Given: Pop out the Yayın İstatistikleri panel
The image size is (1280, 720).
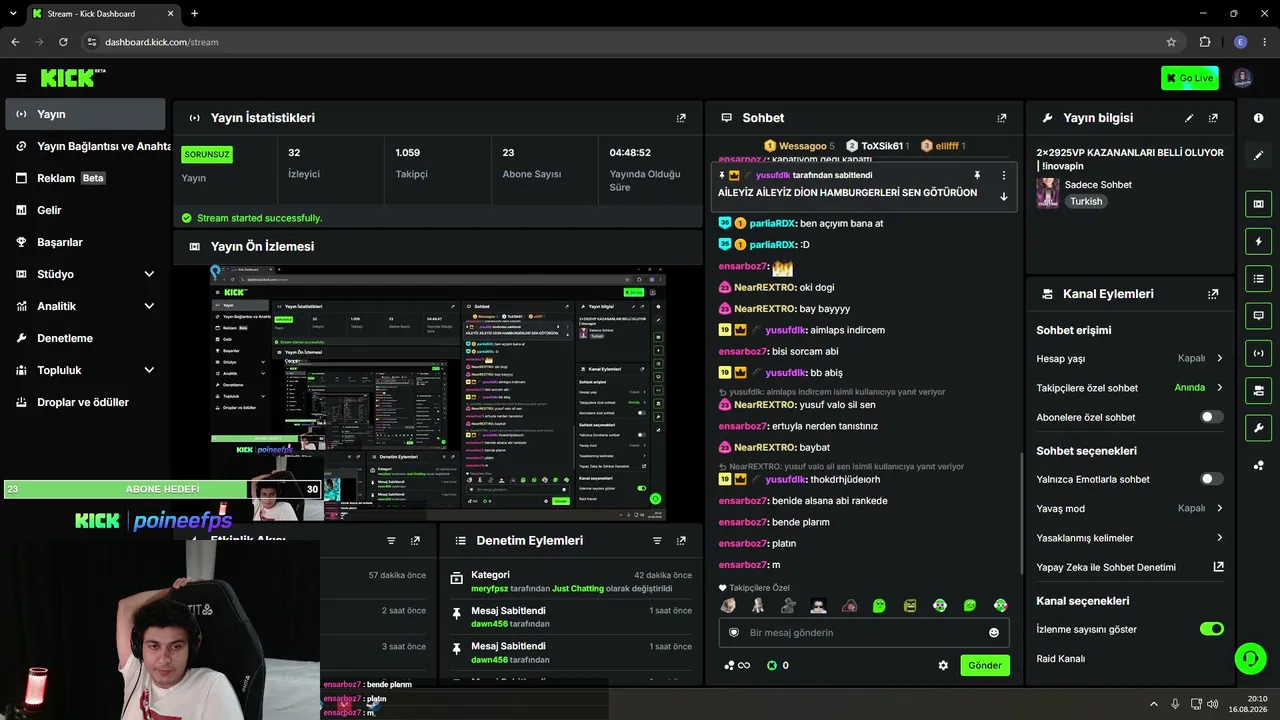Looking at the screenshot, I should point(681,118).
